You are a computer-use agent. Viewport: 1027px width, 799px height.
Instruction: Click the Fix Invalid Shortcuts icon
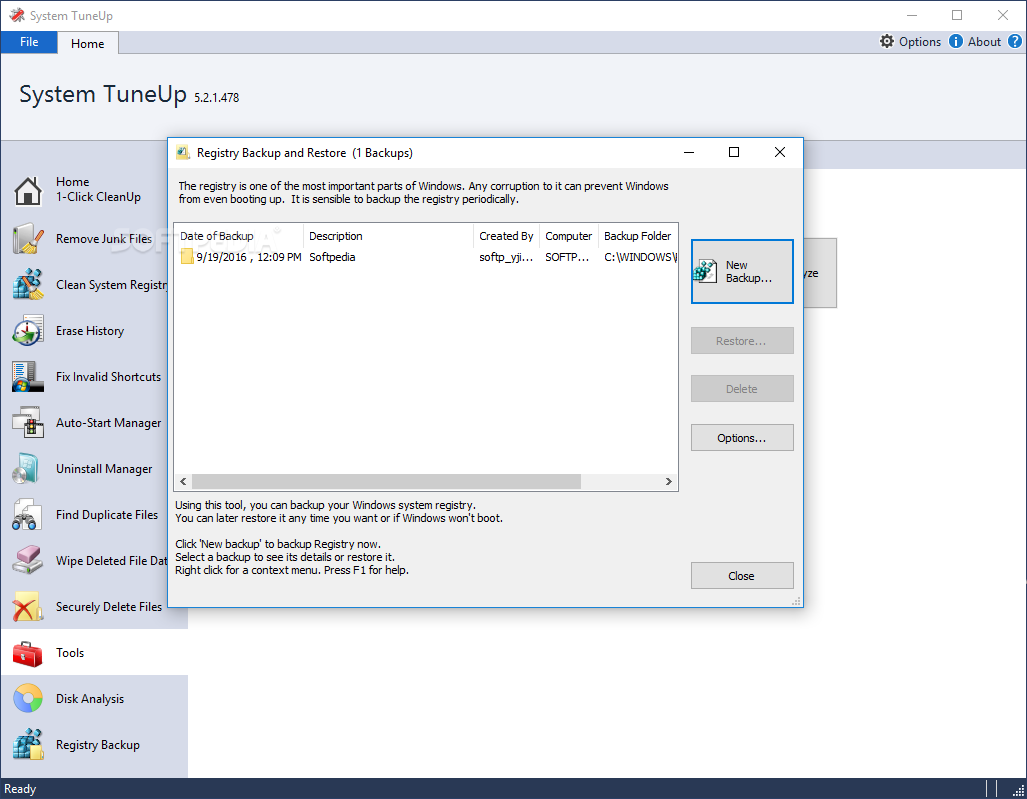click(28, 377)
